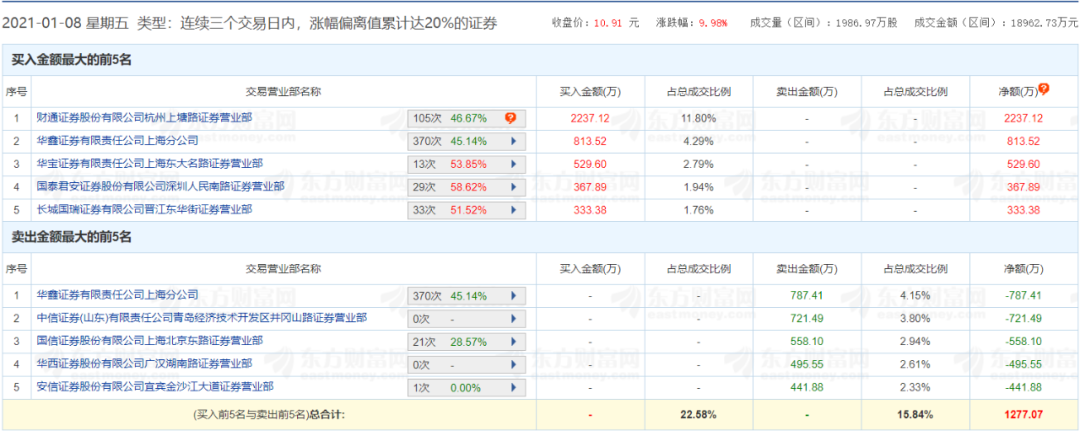Click the help icon next to the 净额(万) header
Image resolution: width=1080 pixels, height=431 pixels.
point(1044,89)
